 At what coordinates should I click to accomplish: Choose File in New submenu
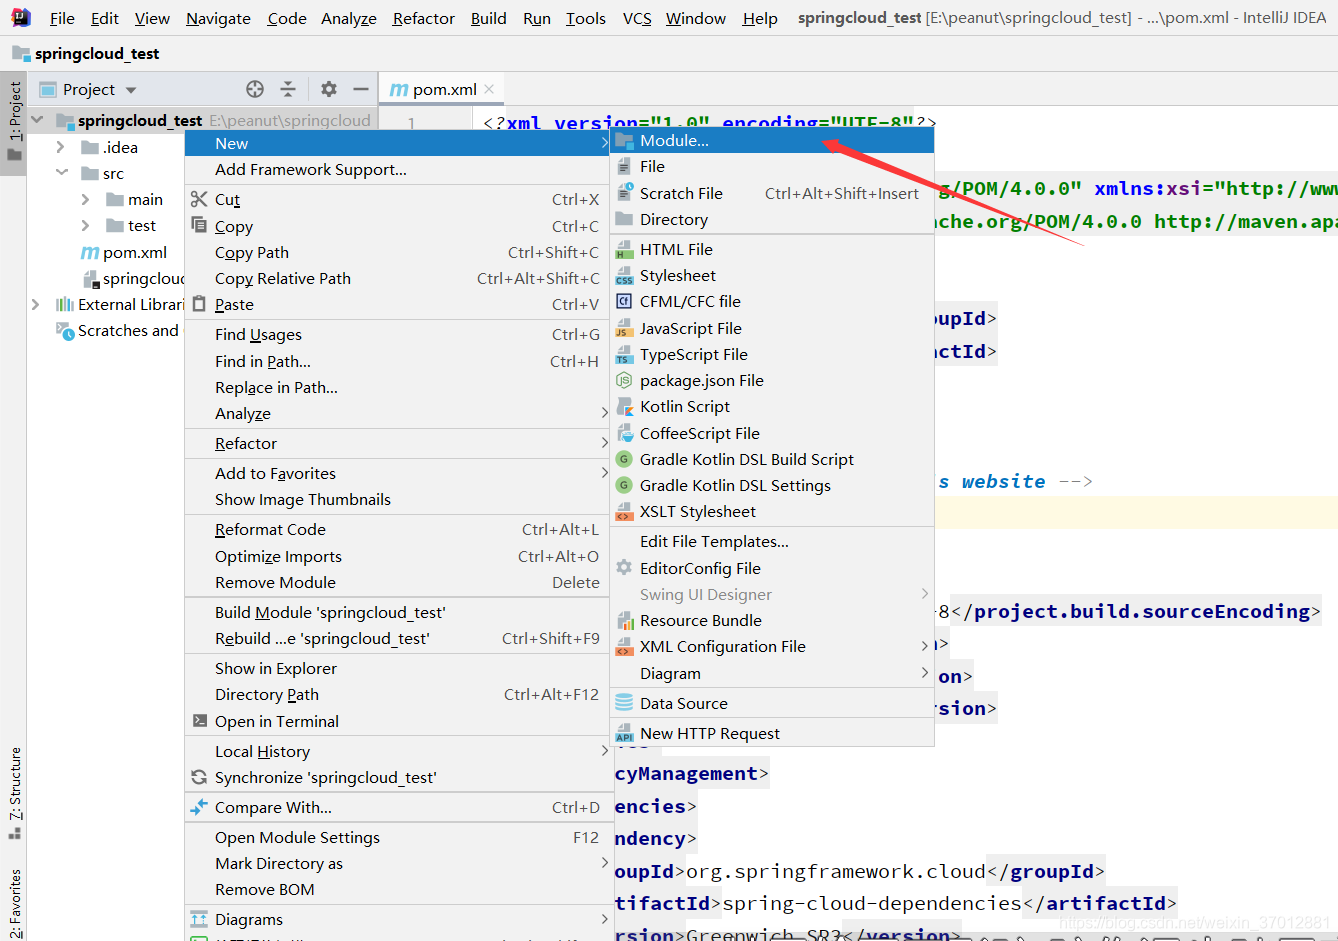click(772, 167)
